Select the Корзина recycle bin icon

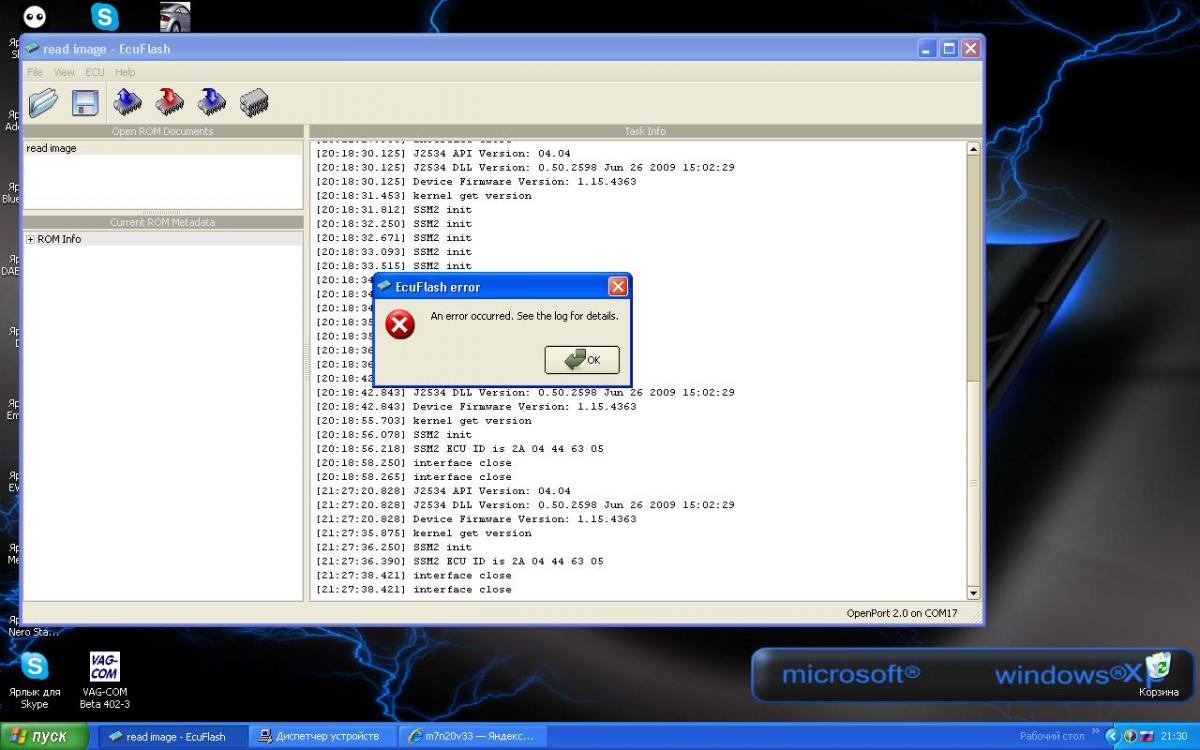tap(1158, 674)
